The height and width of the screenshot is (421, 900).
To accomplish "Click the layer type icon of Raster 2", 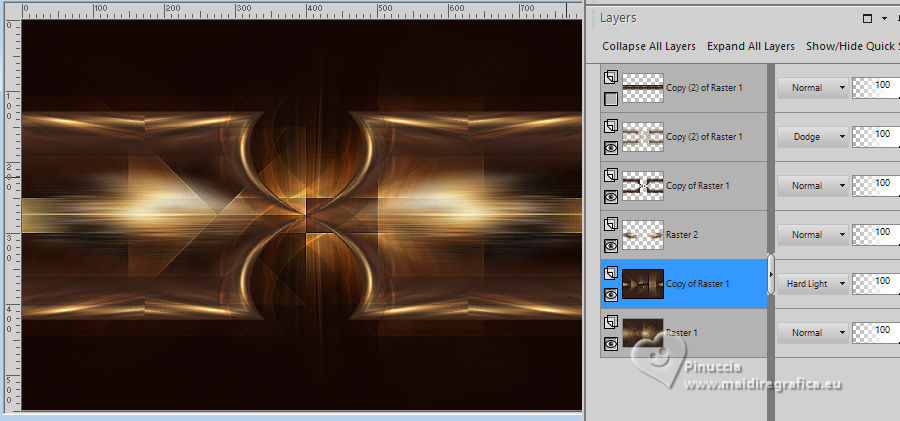I will click(610, 224).
